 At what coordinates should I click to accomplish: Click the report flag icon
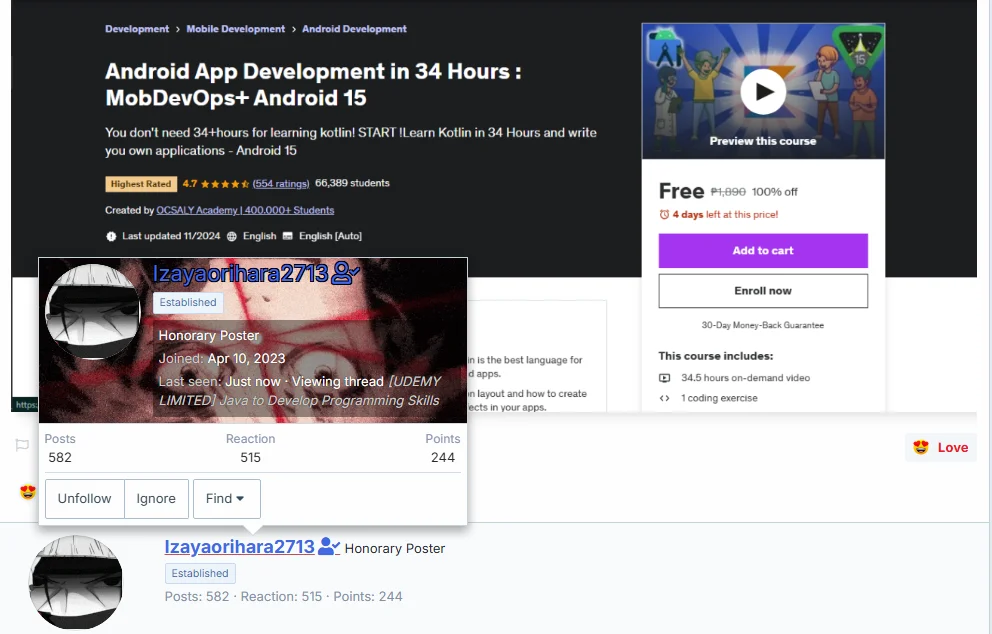pyautogui.click(x=22, y=445)
